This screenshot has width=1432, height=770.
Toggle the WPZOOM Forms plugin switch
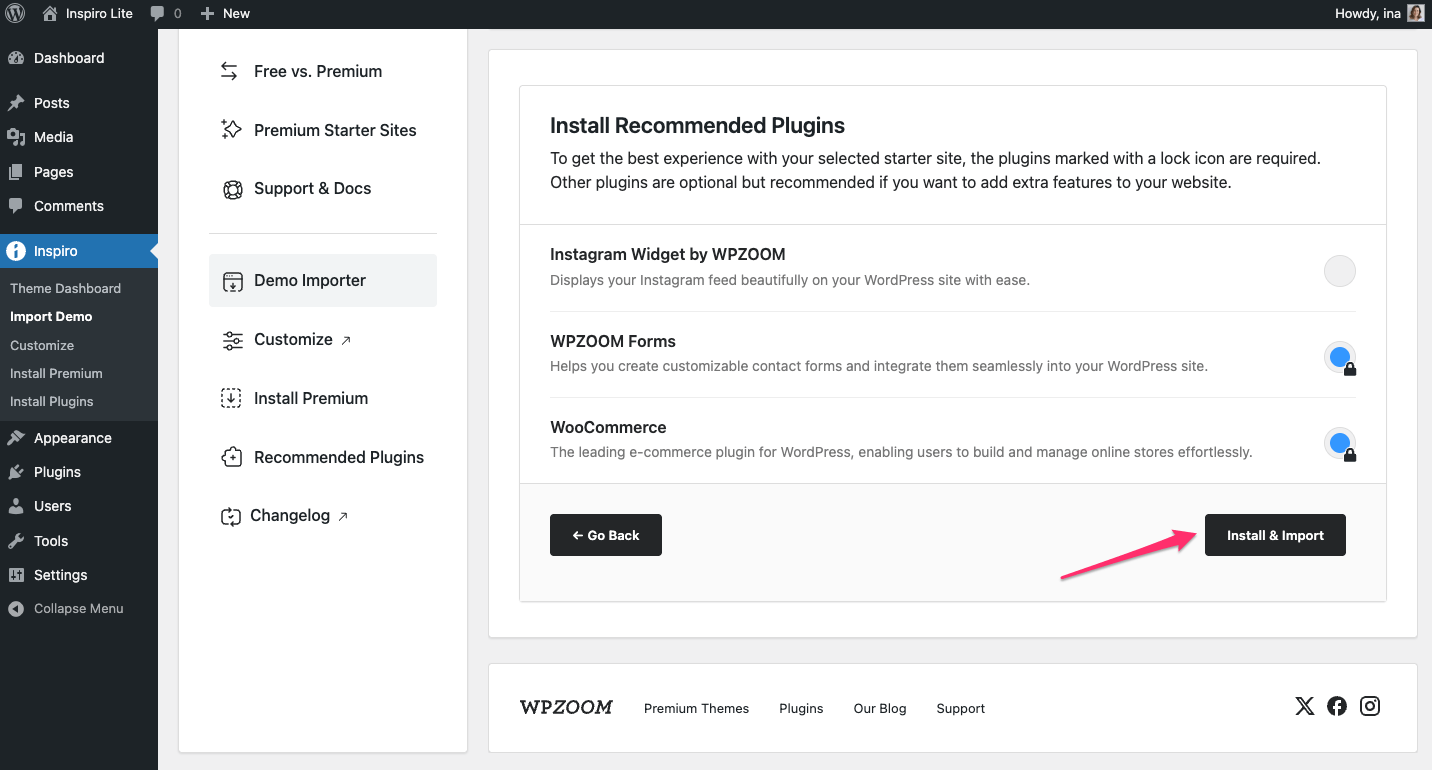tap(1339, 357)
